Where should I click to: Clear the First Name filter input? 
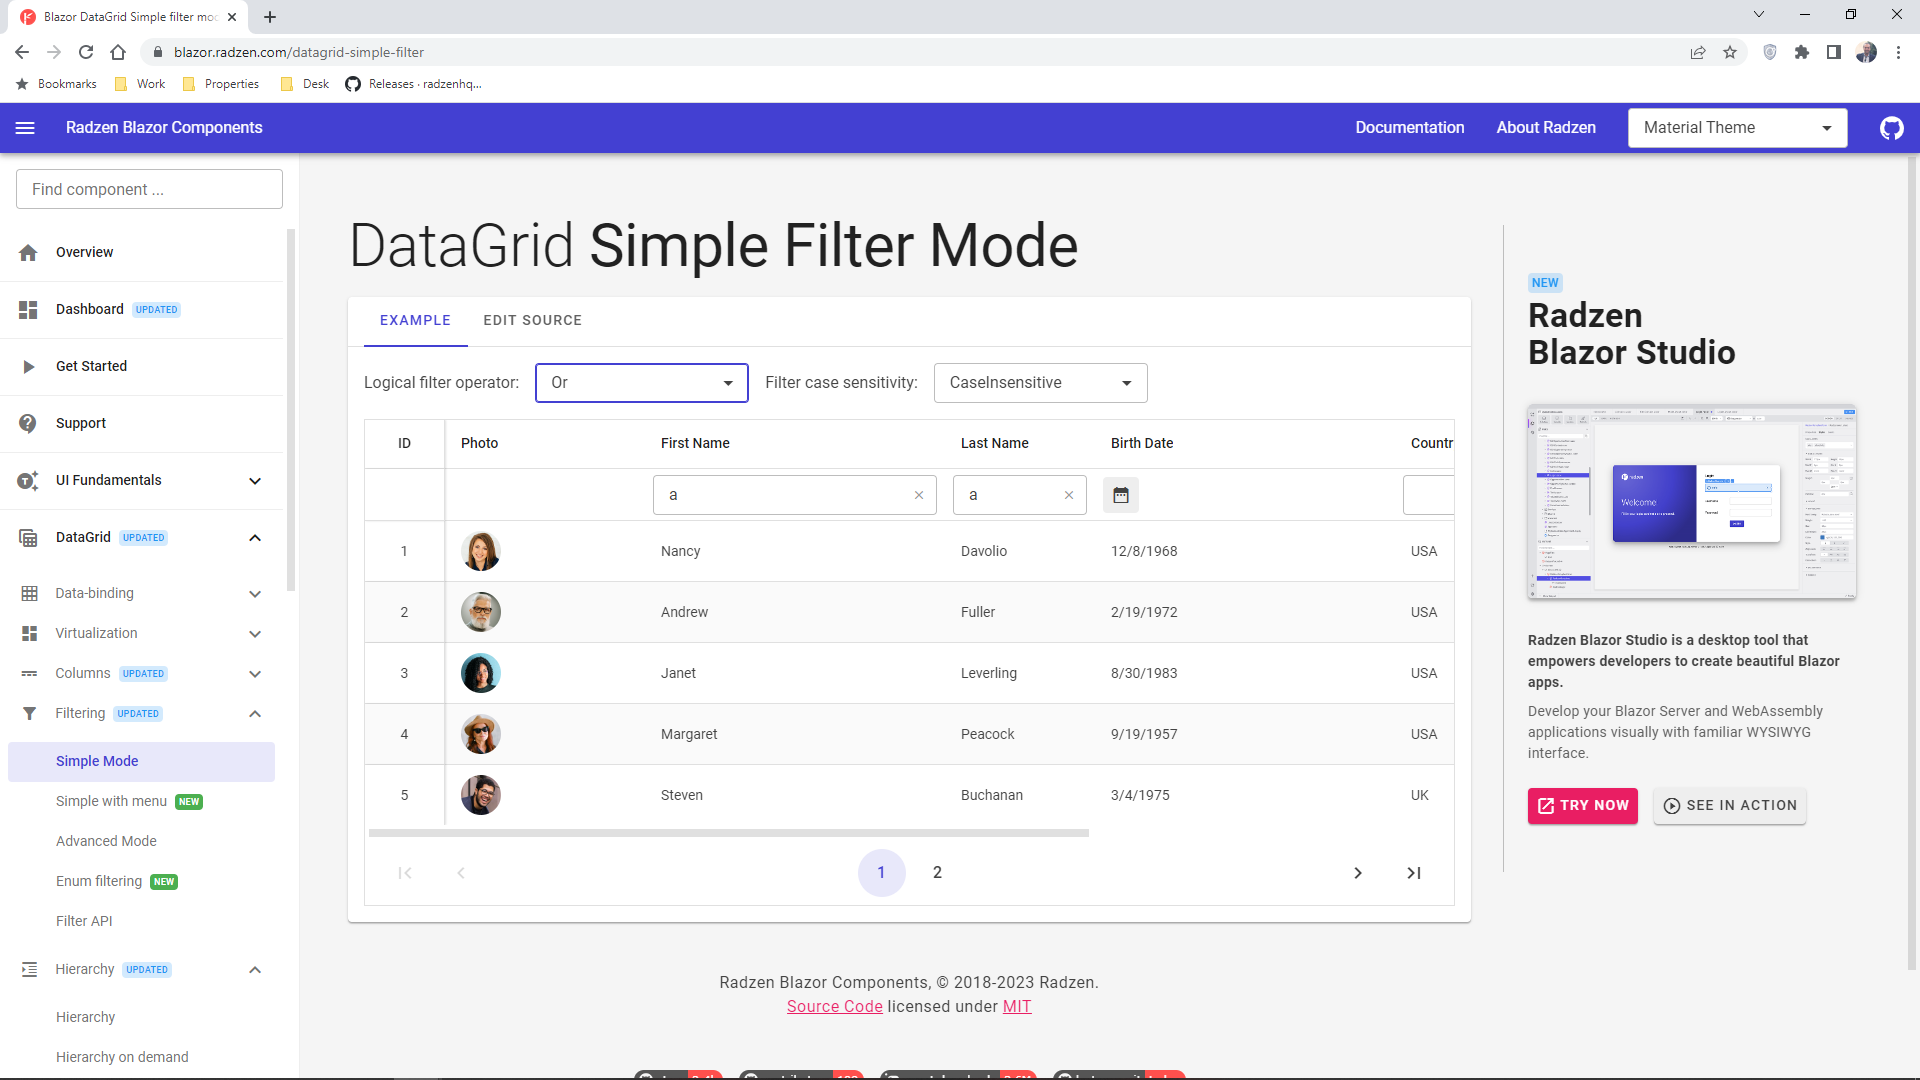(x=919, y=495)
